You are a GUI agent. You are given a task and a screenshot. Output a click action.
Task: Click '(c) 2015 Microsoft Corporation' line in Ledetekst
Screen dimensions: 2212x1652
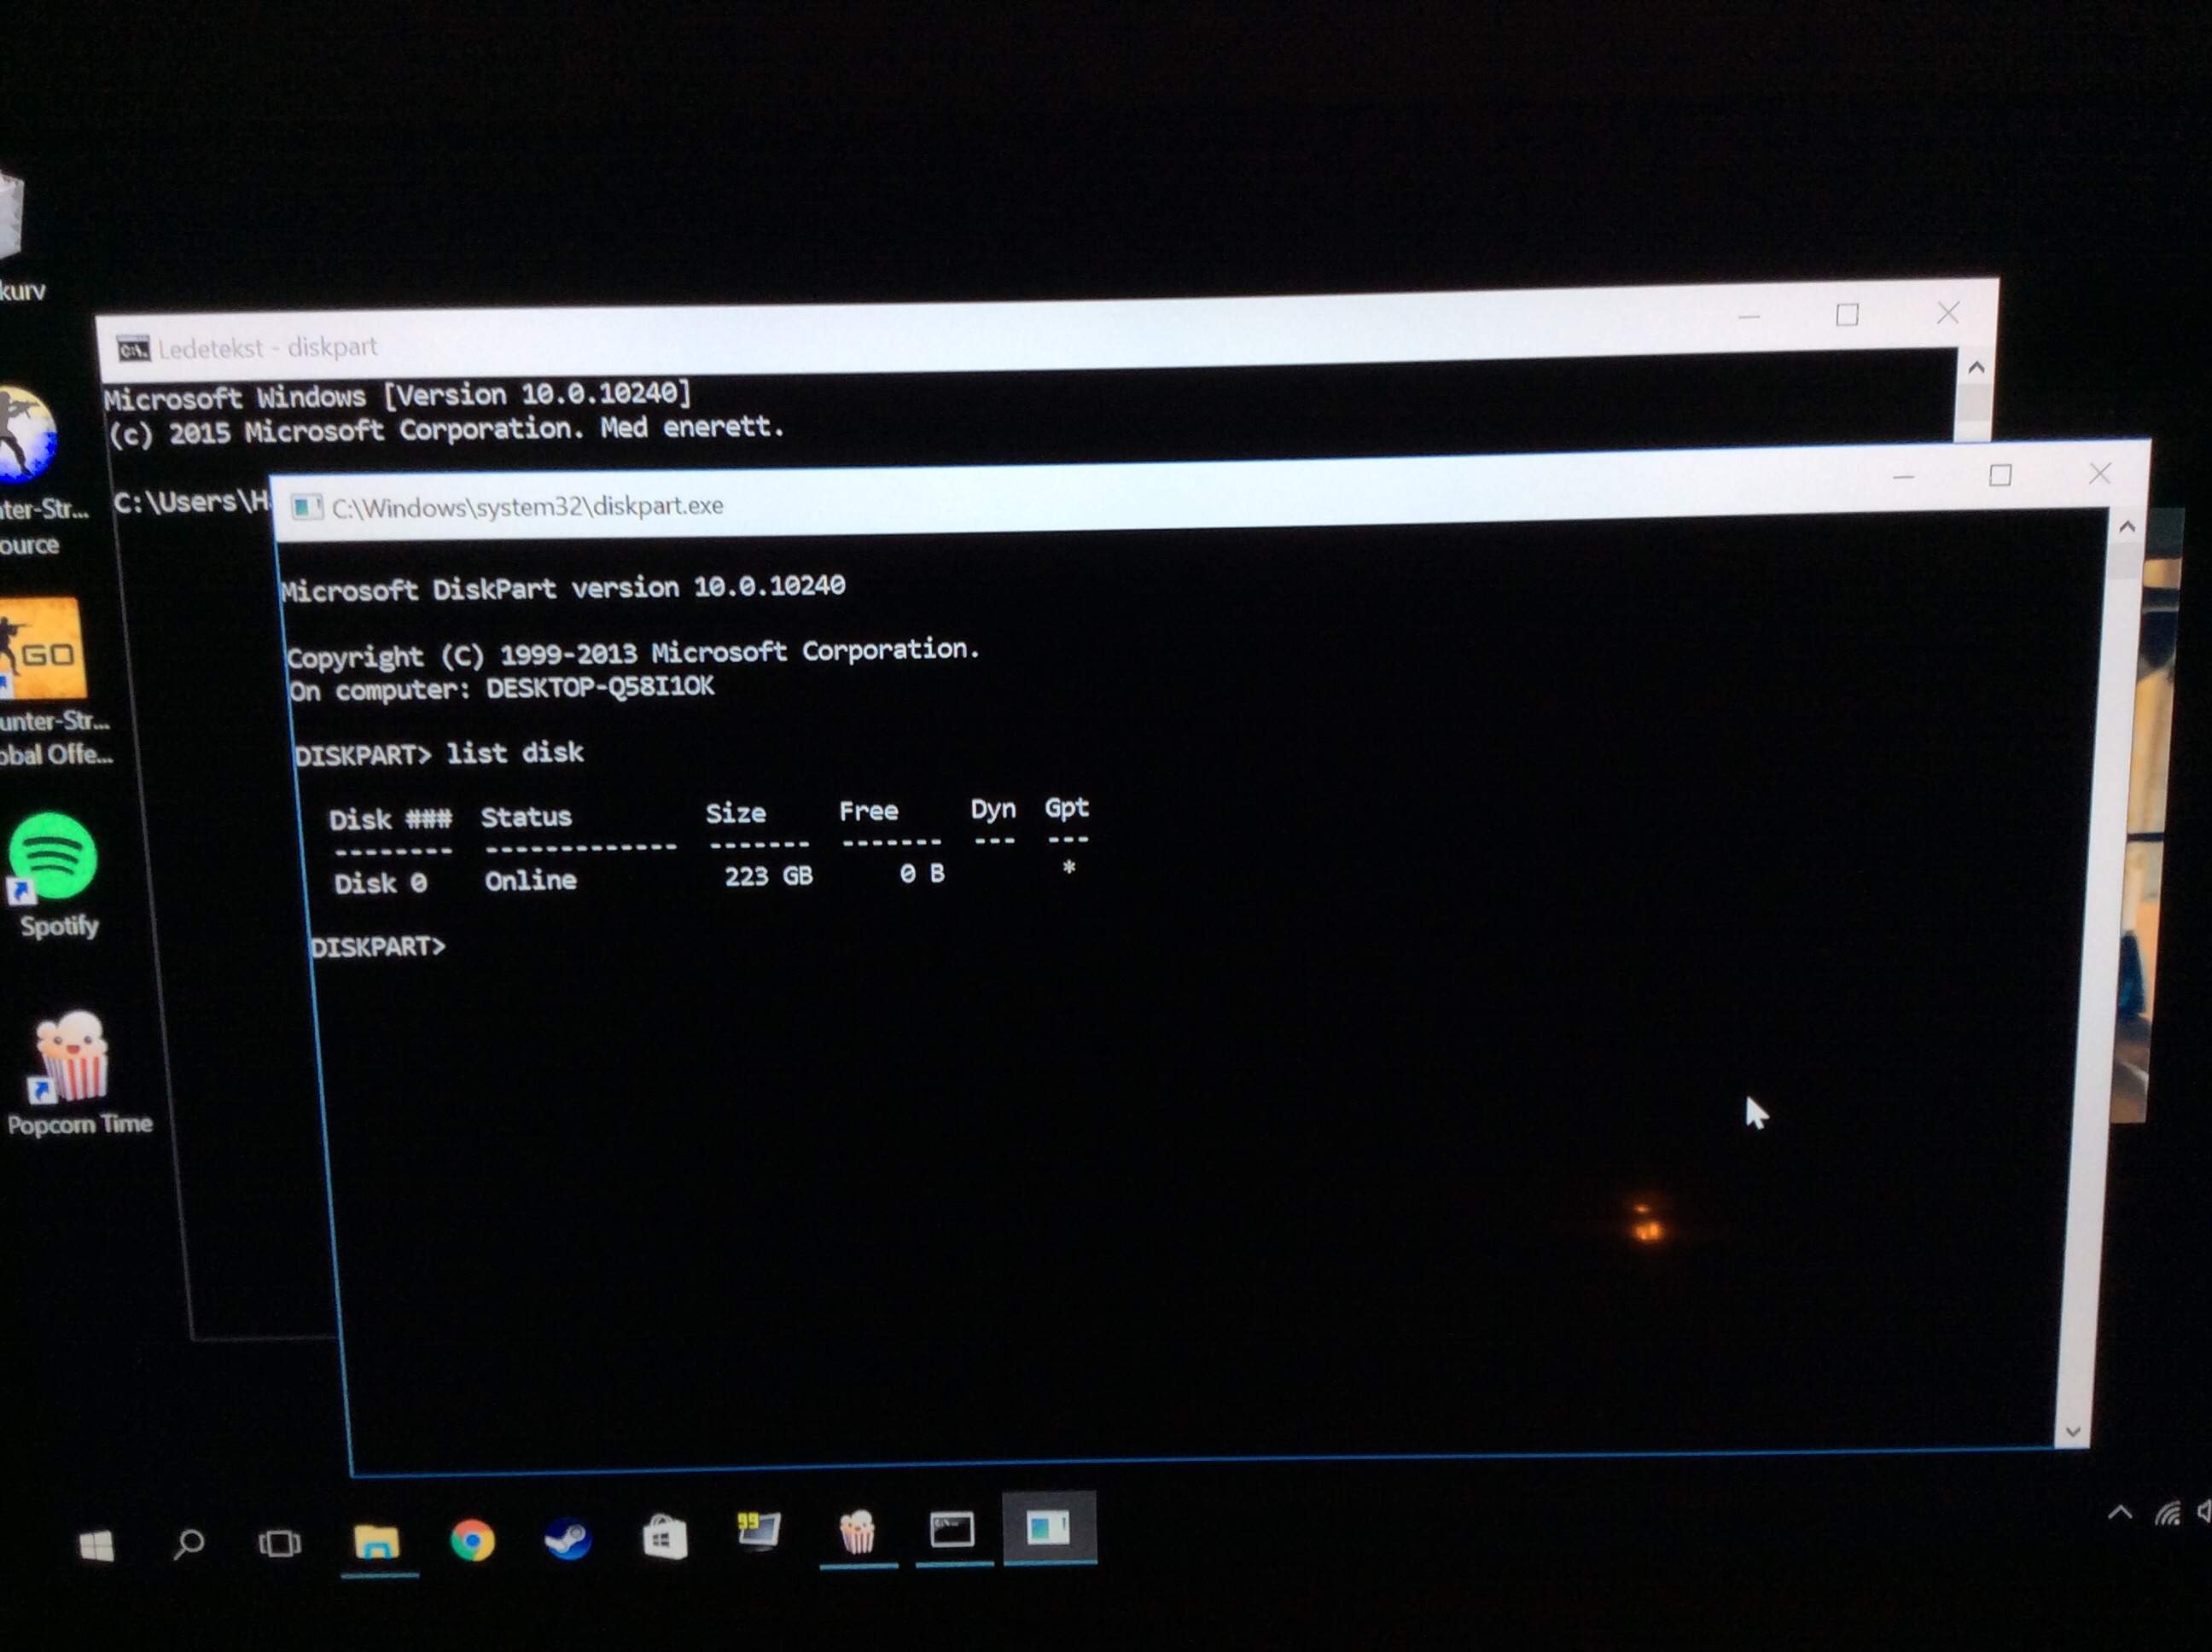pos(446,431)
